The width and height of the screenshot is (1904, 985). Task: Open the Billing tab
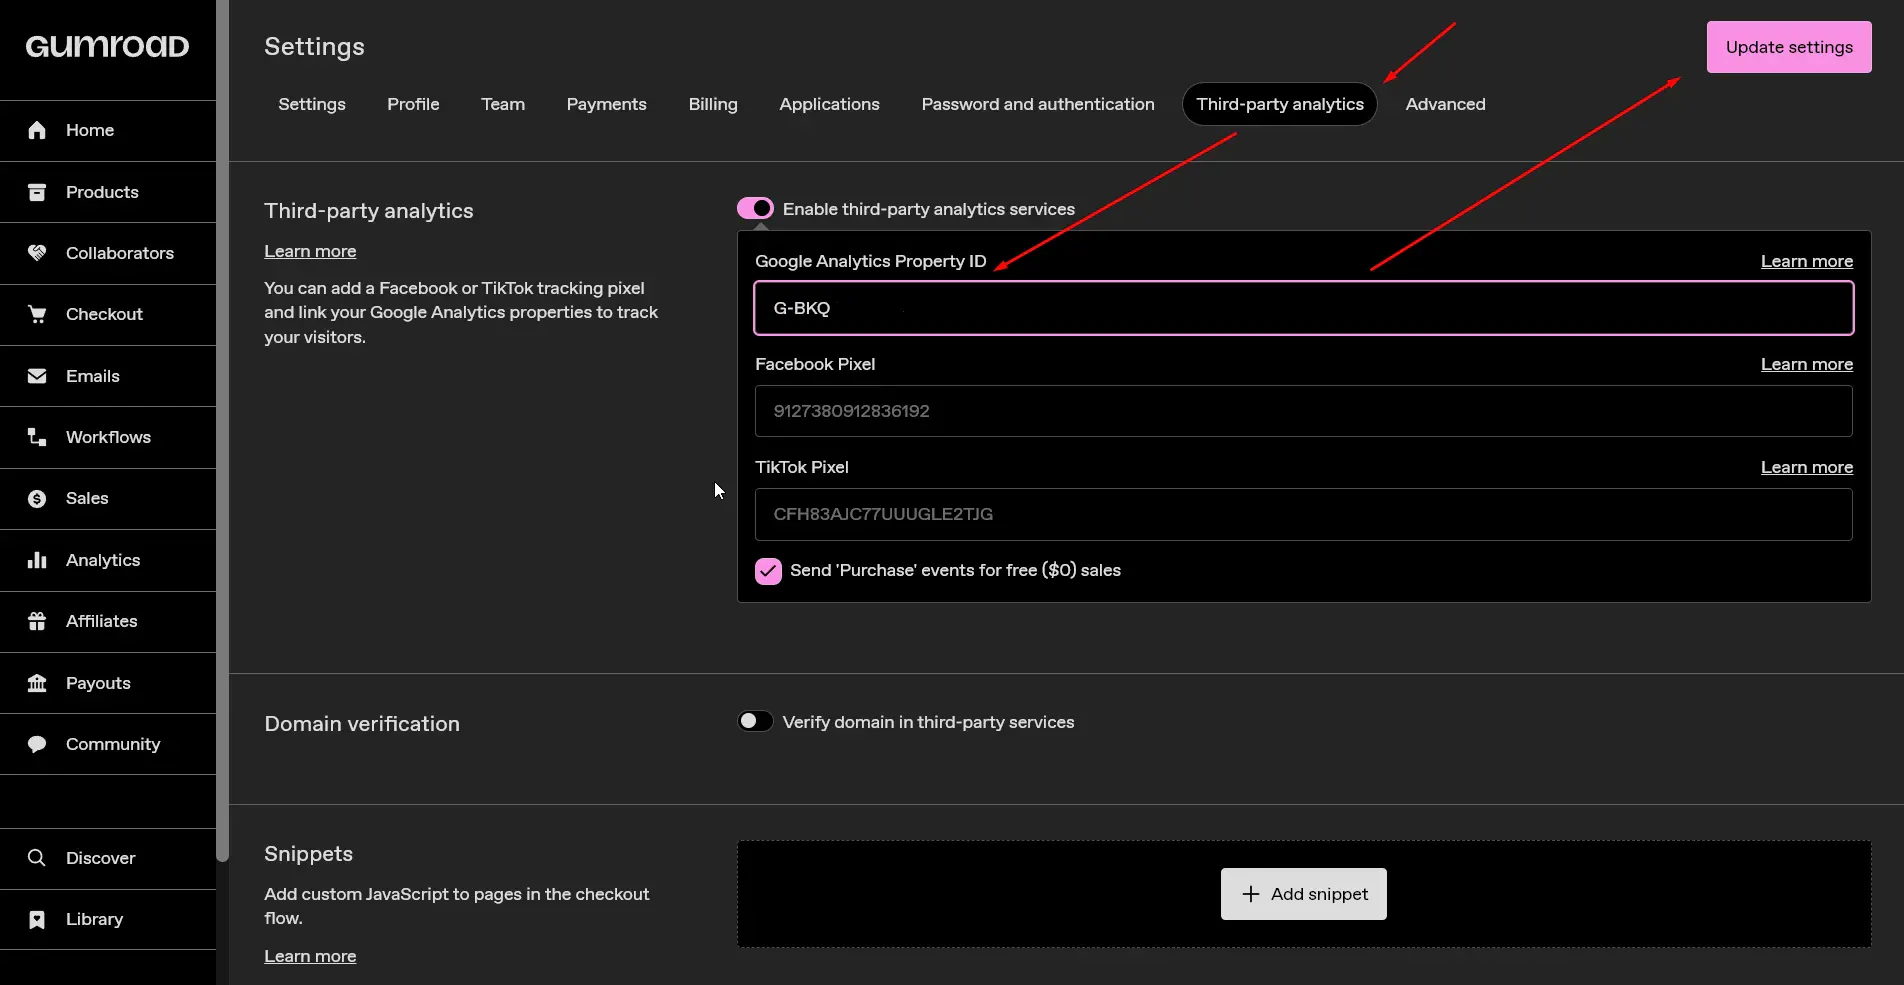pos(713,104)
